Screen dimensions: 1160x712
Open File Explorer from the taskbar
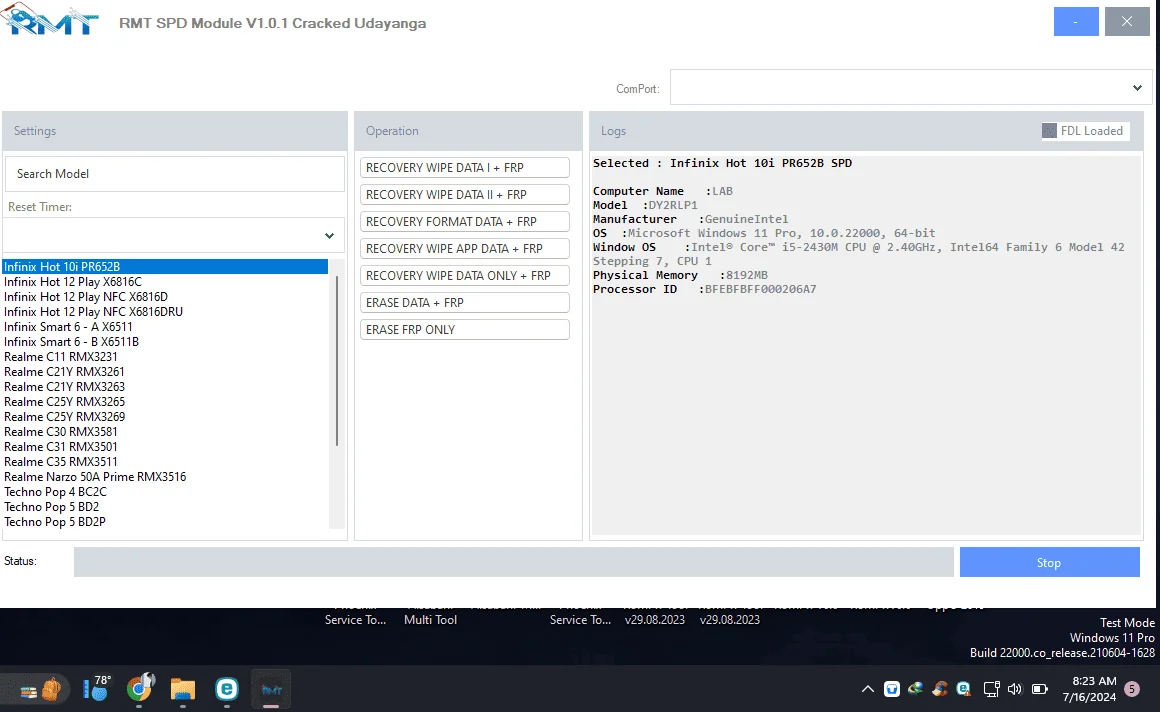[x=183, y=690]
